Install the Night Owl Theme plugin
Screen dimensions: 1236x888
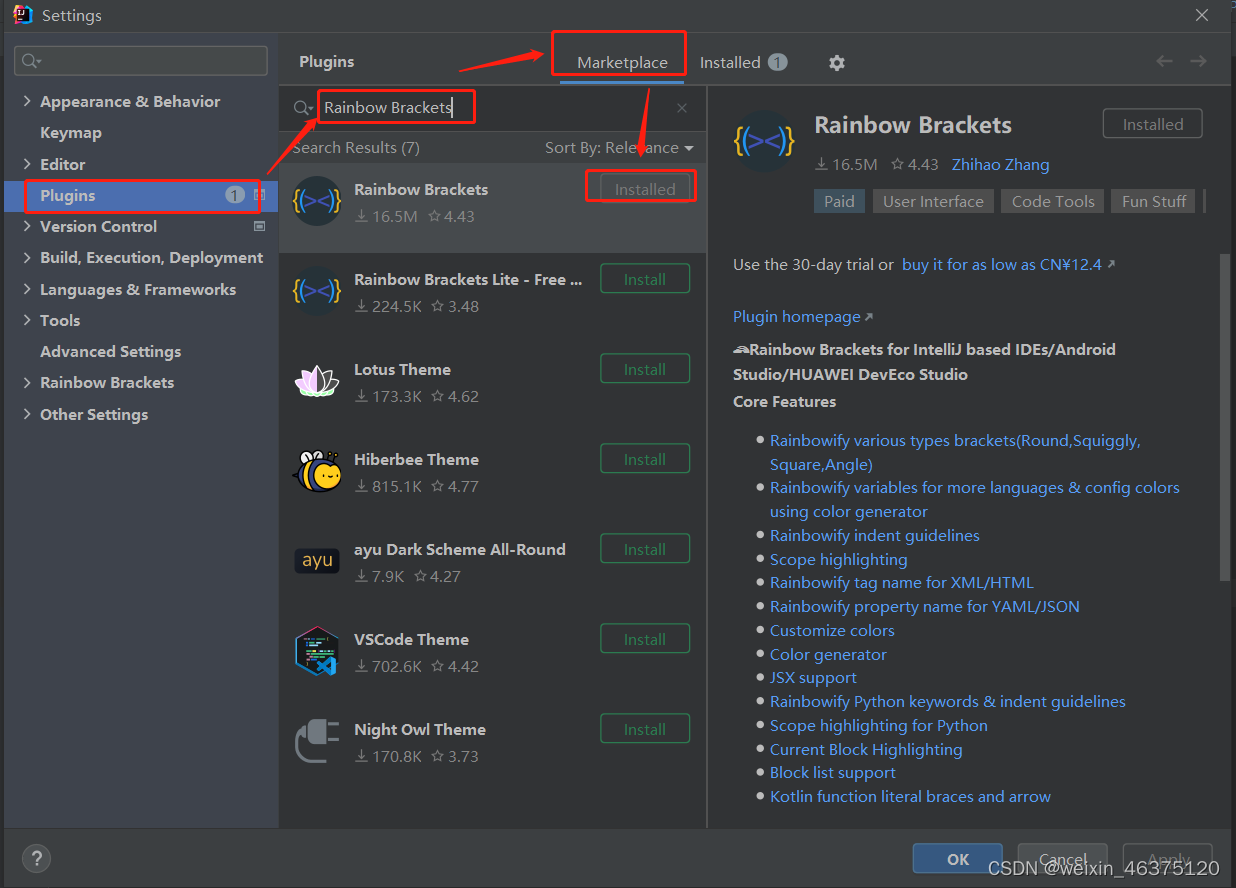pyautogui.click(x=645, y=729)
